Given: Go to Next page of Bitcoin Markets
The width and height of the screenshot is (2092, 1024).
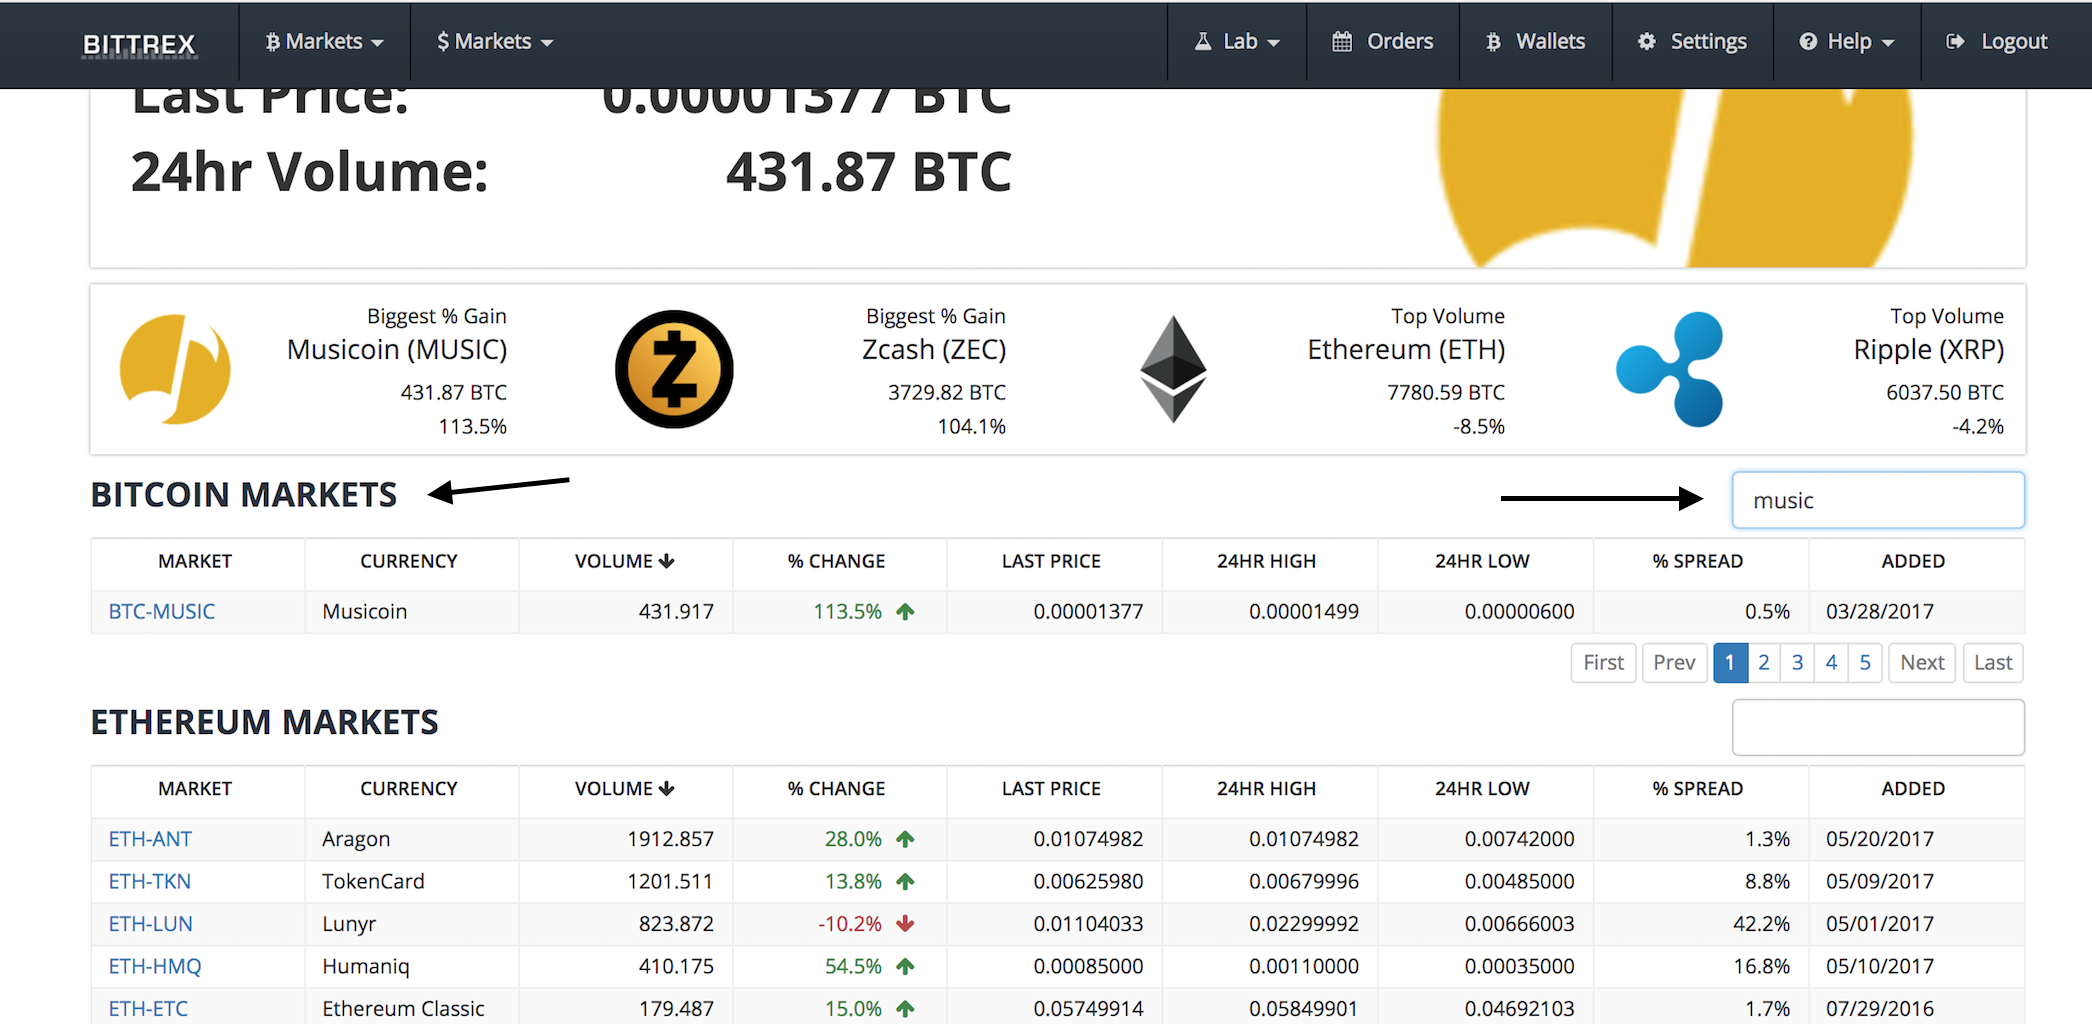Looking at the screenshot, I should [1922, 663].
